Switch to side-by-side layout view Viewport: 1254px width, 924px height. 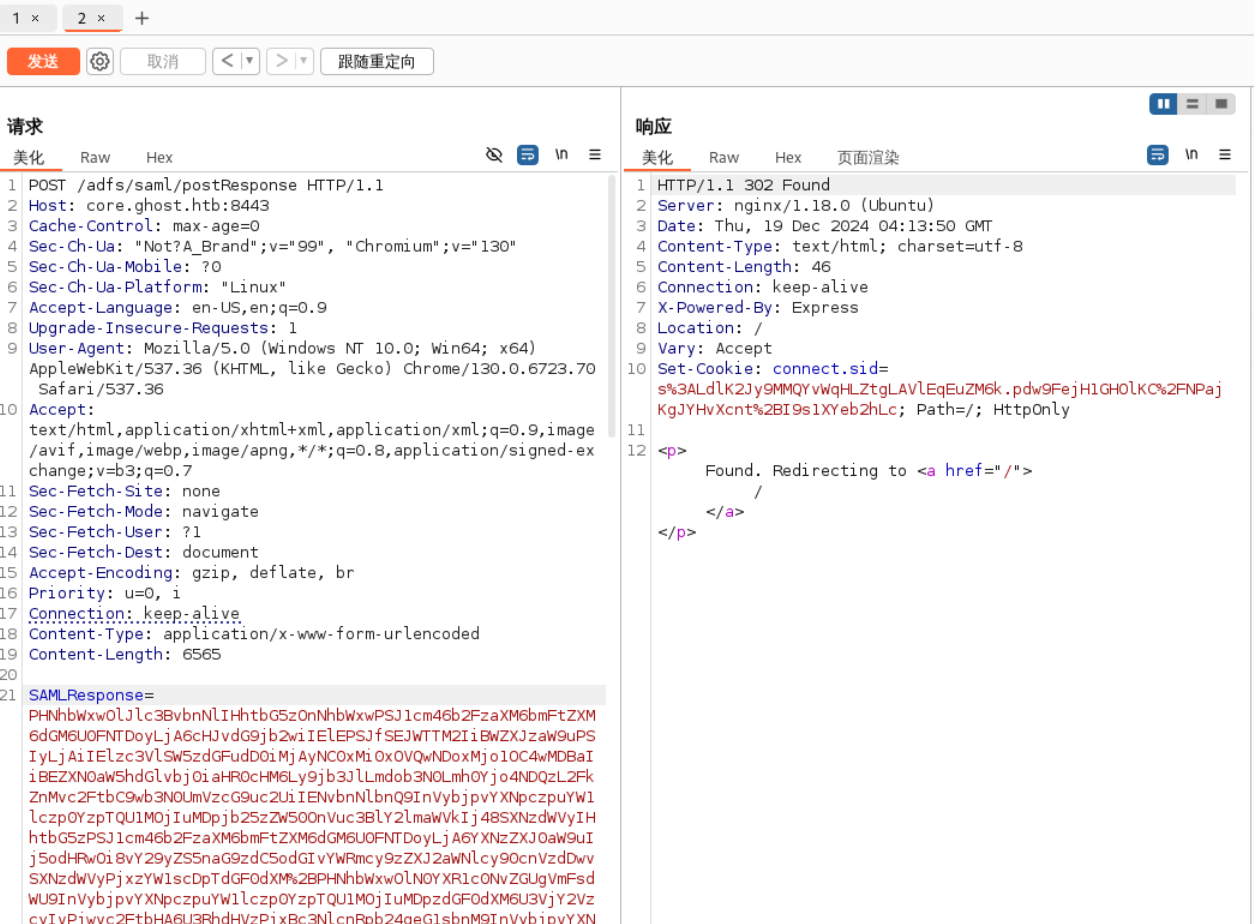tap(1163, 104)
